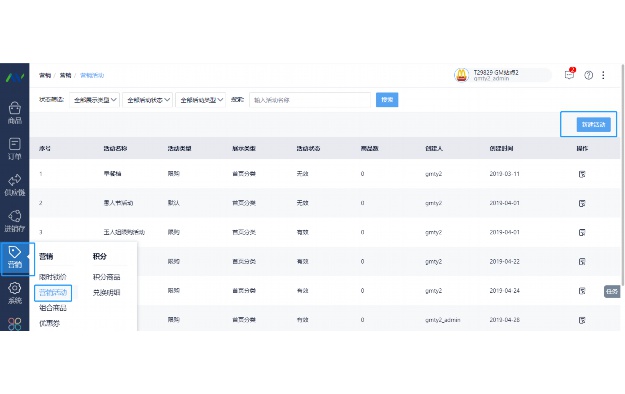Click the date cell 2019-04-24
Image resolution: width=625 pixels, height=394 pixels.
tap(505, 291)
